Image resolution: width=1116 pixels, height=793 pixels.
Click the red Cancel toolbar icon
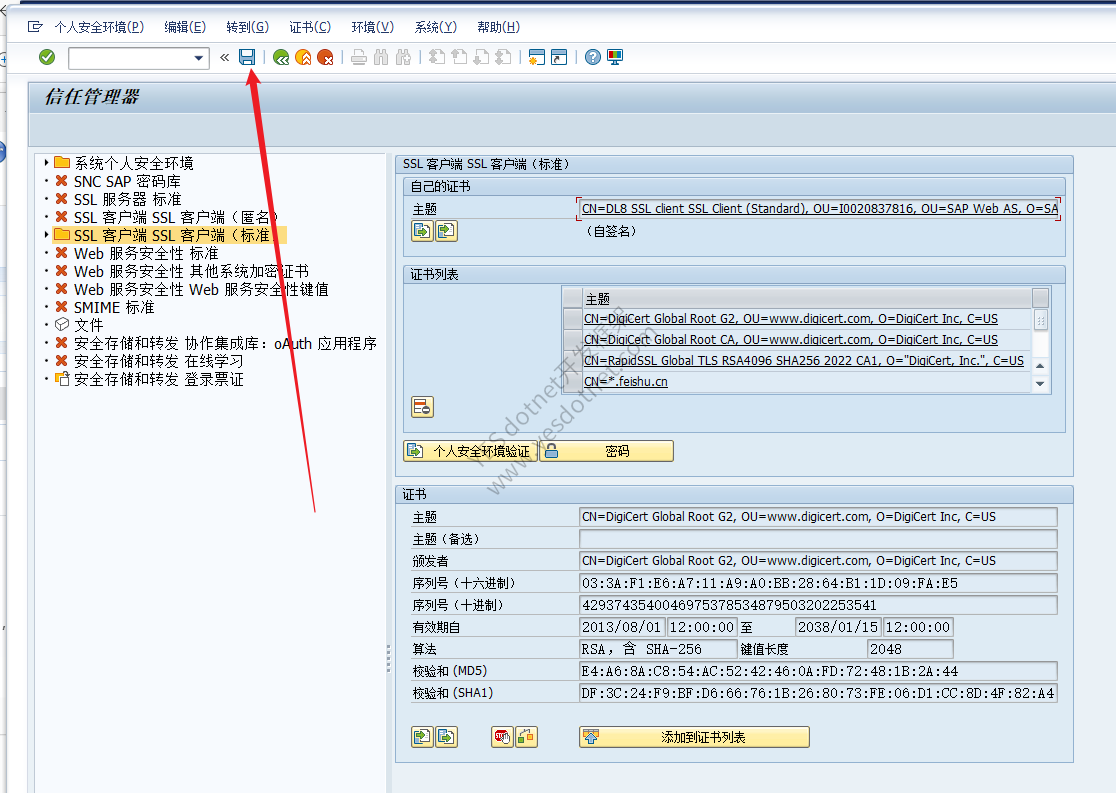click(325, 57)
